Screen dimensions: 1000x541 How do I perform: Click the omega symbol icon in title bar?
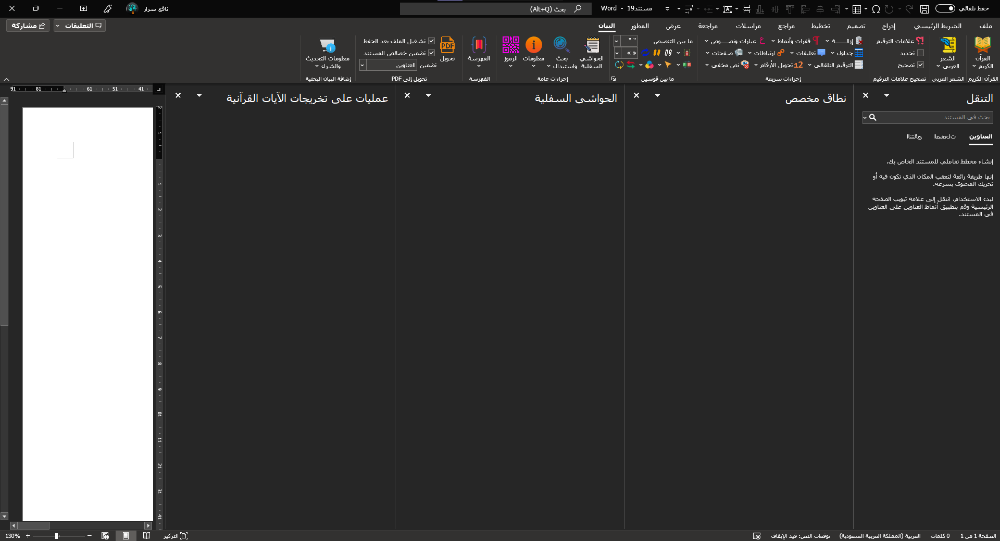click(x=876, y=9)
